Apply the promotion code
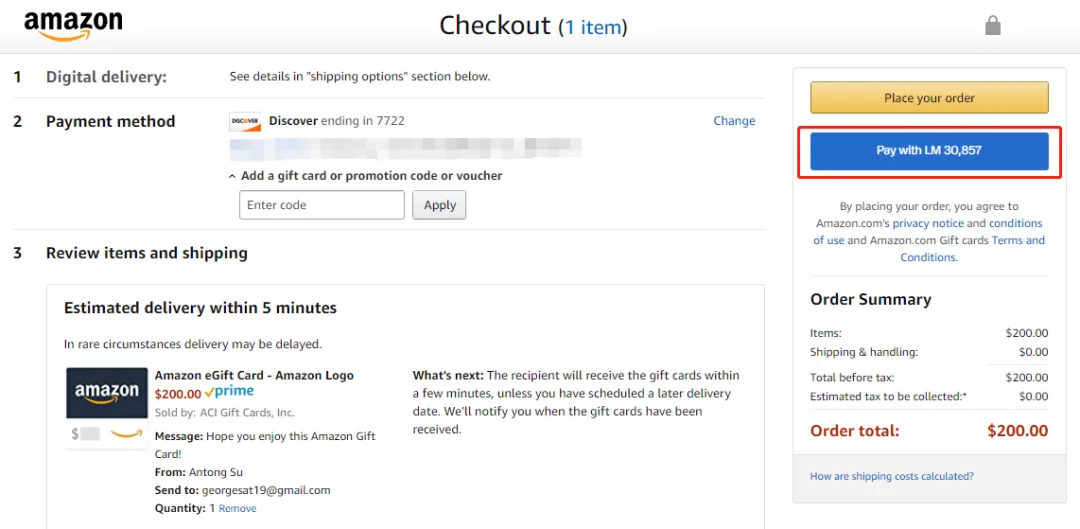The width and height of the screenshot is (1080, 529). (439, 205)
